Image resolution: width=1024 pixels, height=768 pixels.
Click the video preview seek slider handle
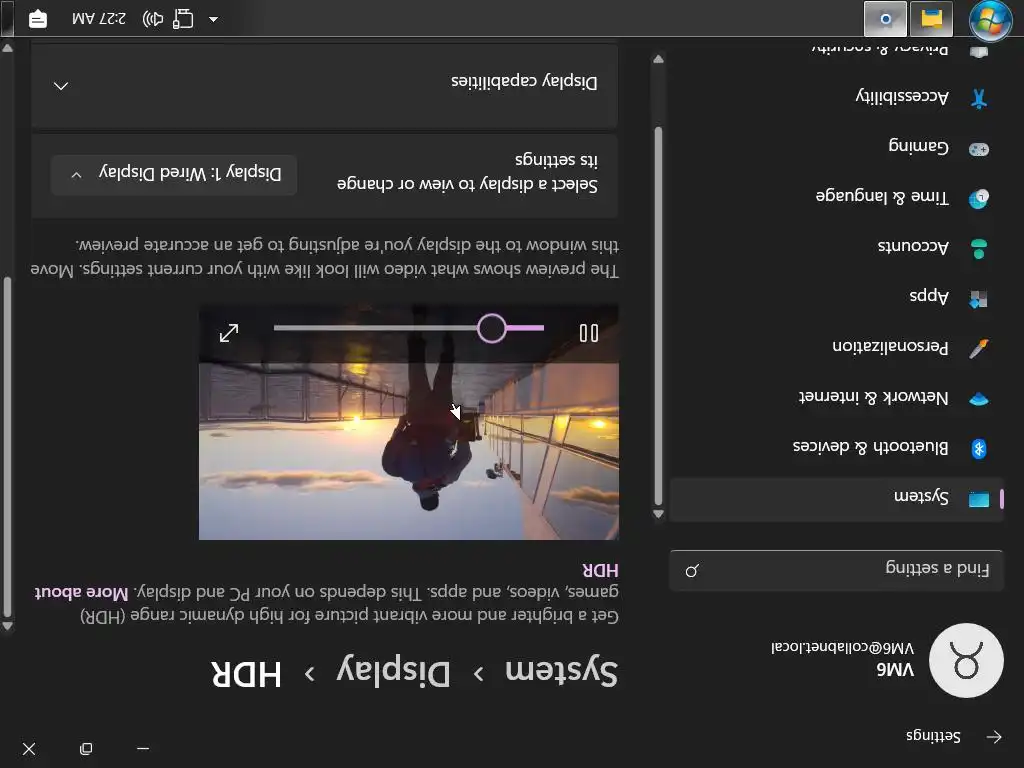click(x=491, y=328)
